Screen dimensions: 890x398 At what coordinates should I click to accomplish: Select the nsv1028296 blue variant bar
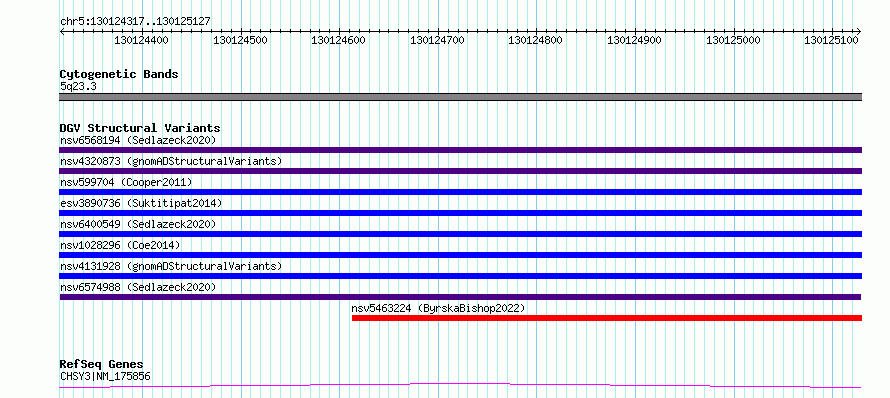[460, 255]
